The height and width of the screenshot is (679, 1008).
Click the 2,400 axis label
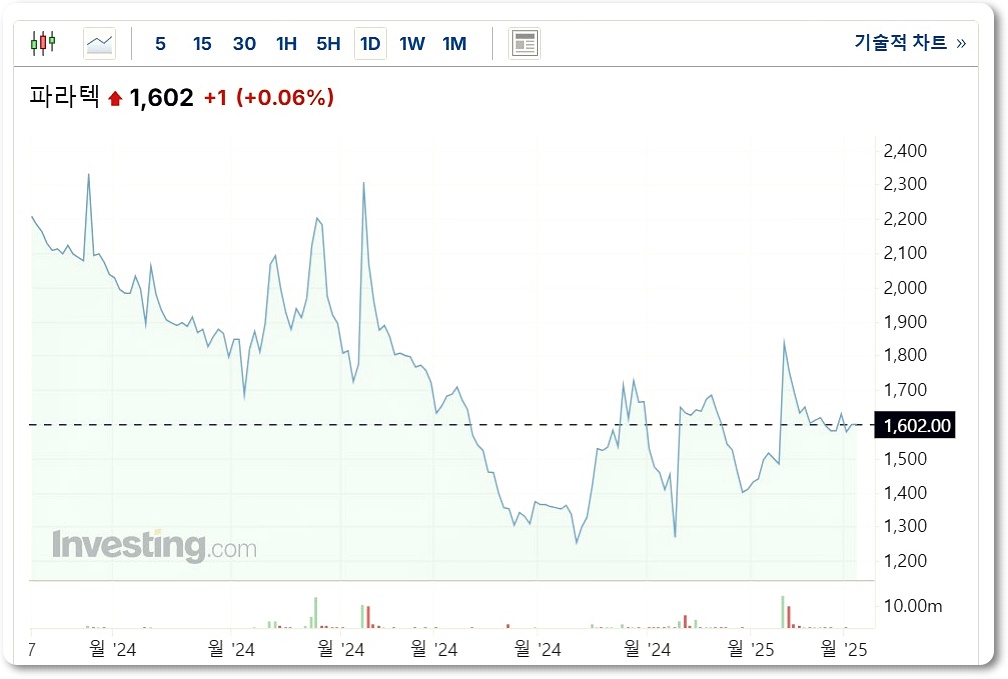click(905, 151)
